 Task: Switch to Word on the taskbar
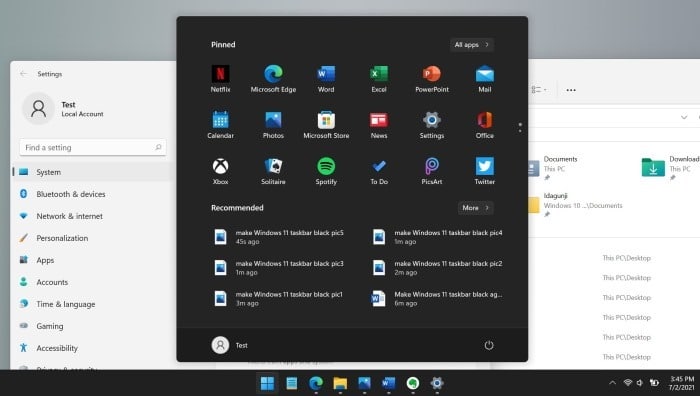(x=388, y=383)
